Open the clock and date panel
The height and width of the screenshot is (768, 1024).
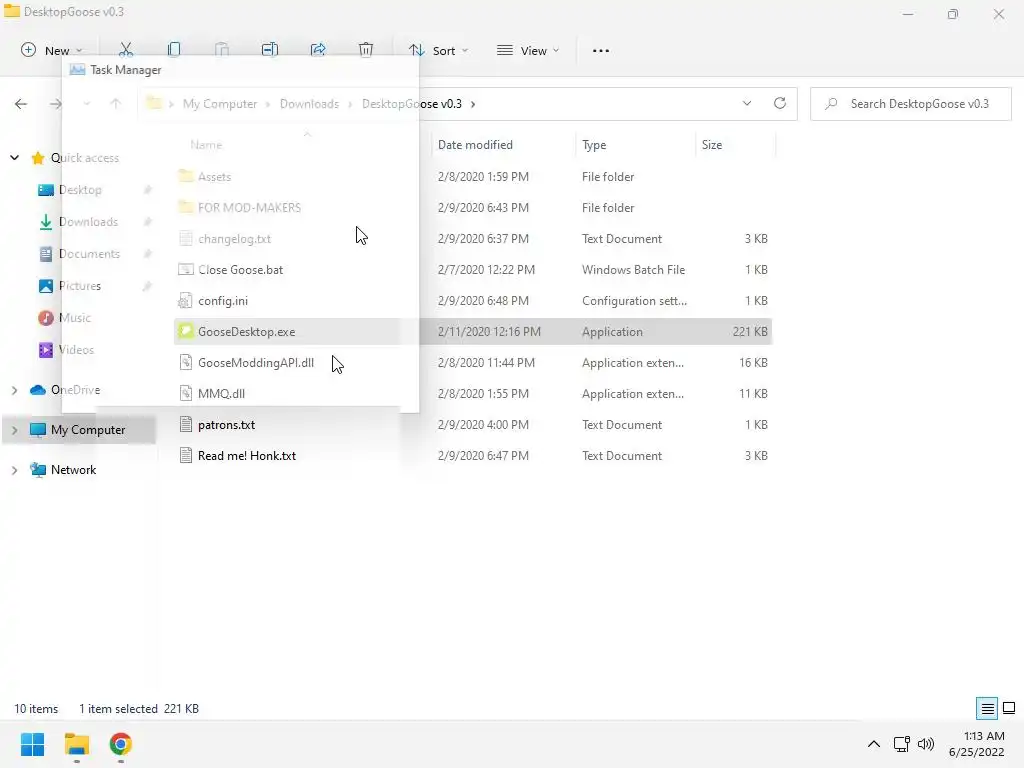(976, 744)
